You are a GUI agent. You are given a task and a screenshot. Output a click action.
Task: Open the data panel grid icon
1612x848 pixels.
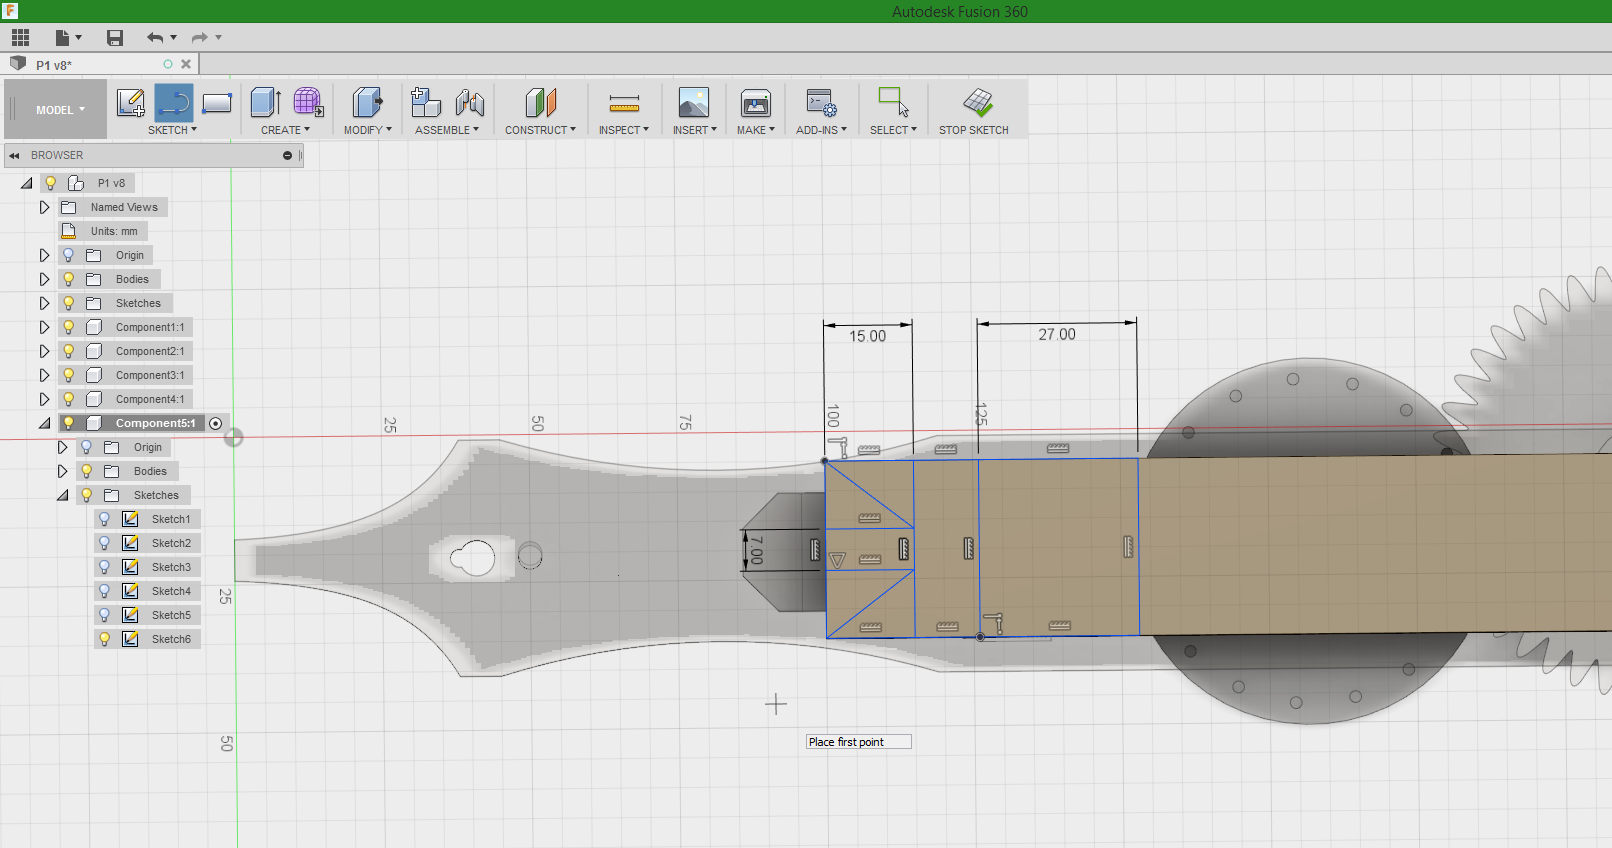[x=20, y=38]
